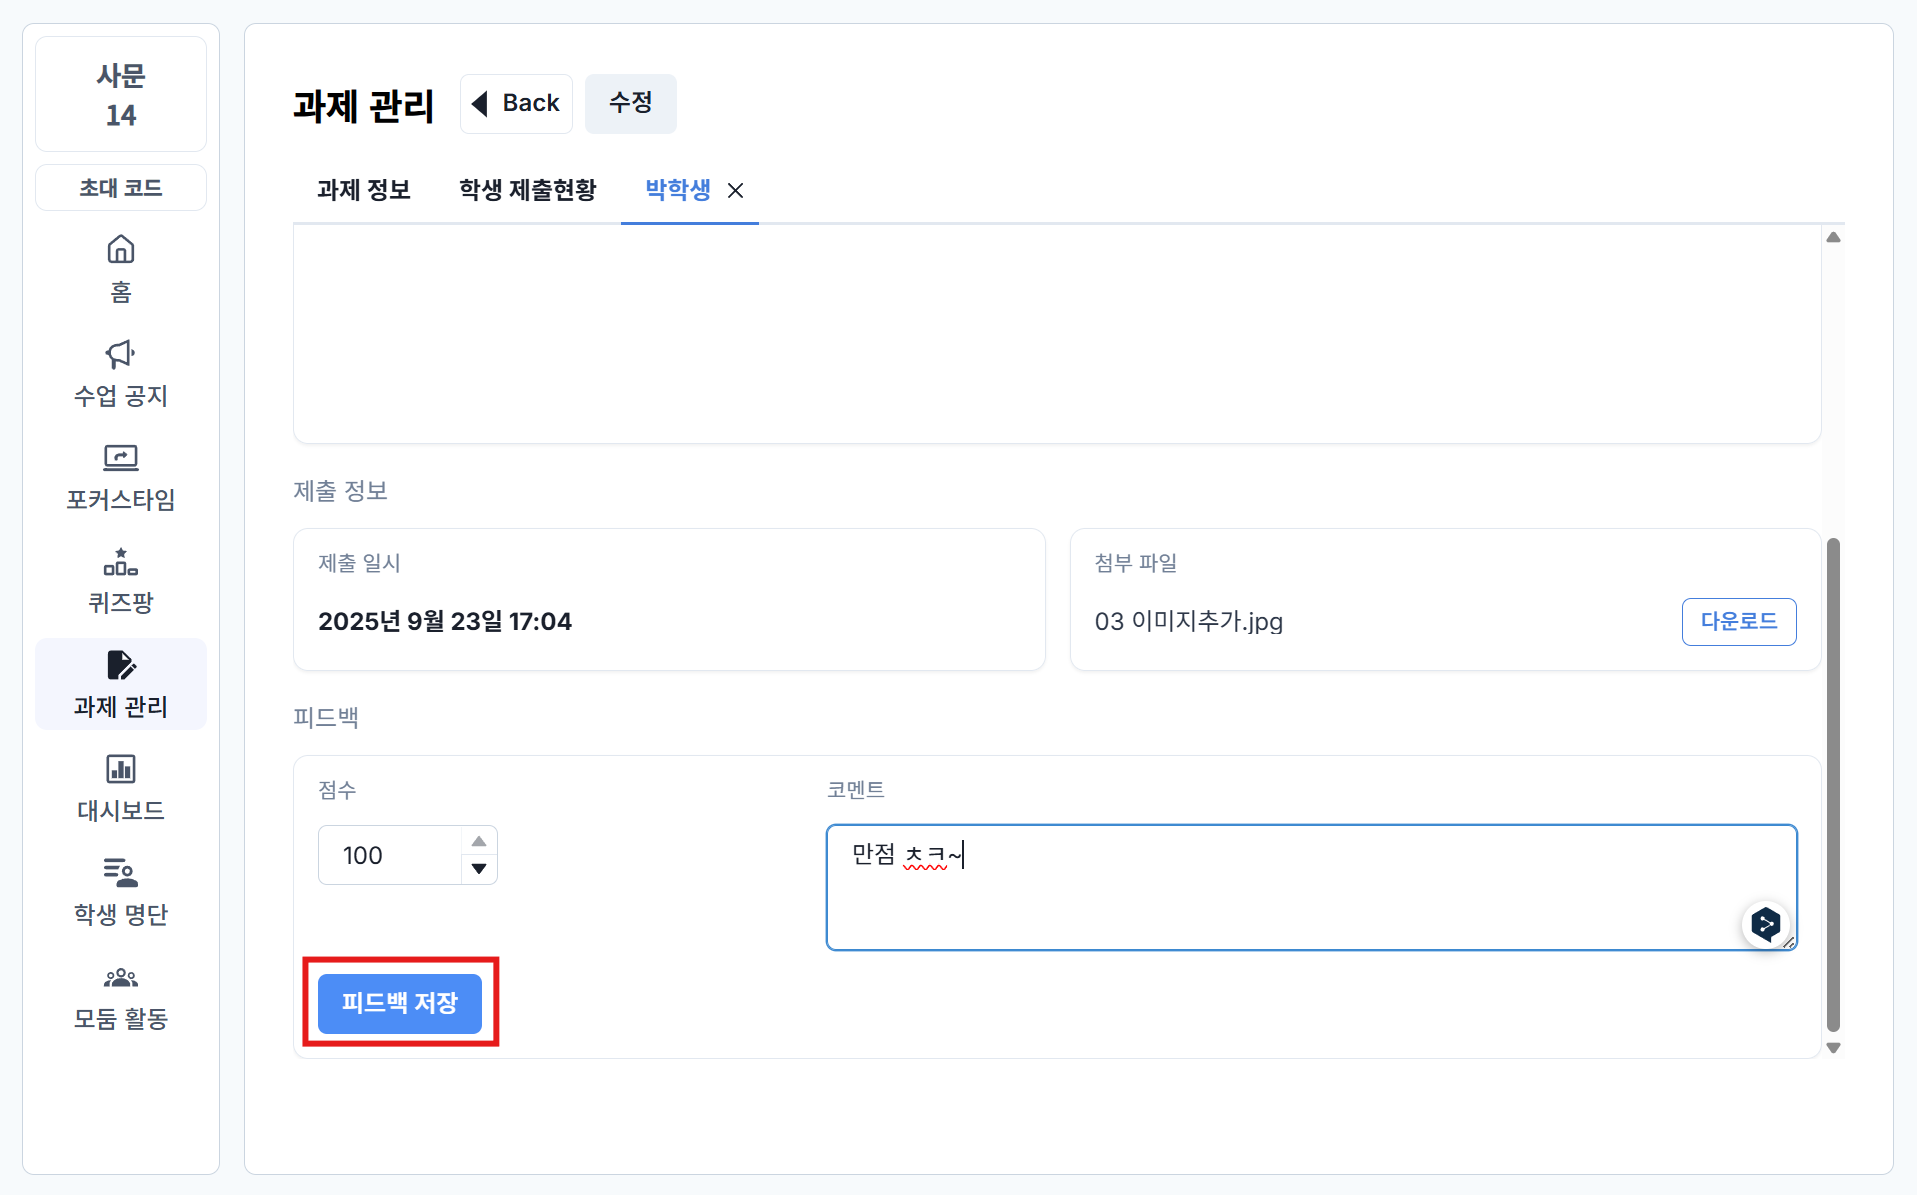Close the 박학생 tab
Image resolution: width=1917 pixels, height=1195 pixels.
(x=735, y=190)
